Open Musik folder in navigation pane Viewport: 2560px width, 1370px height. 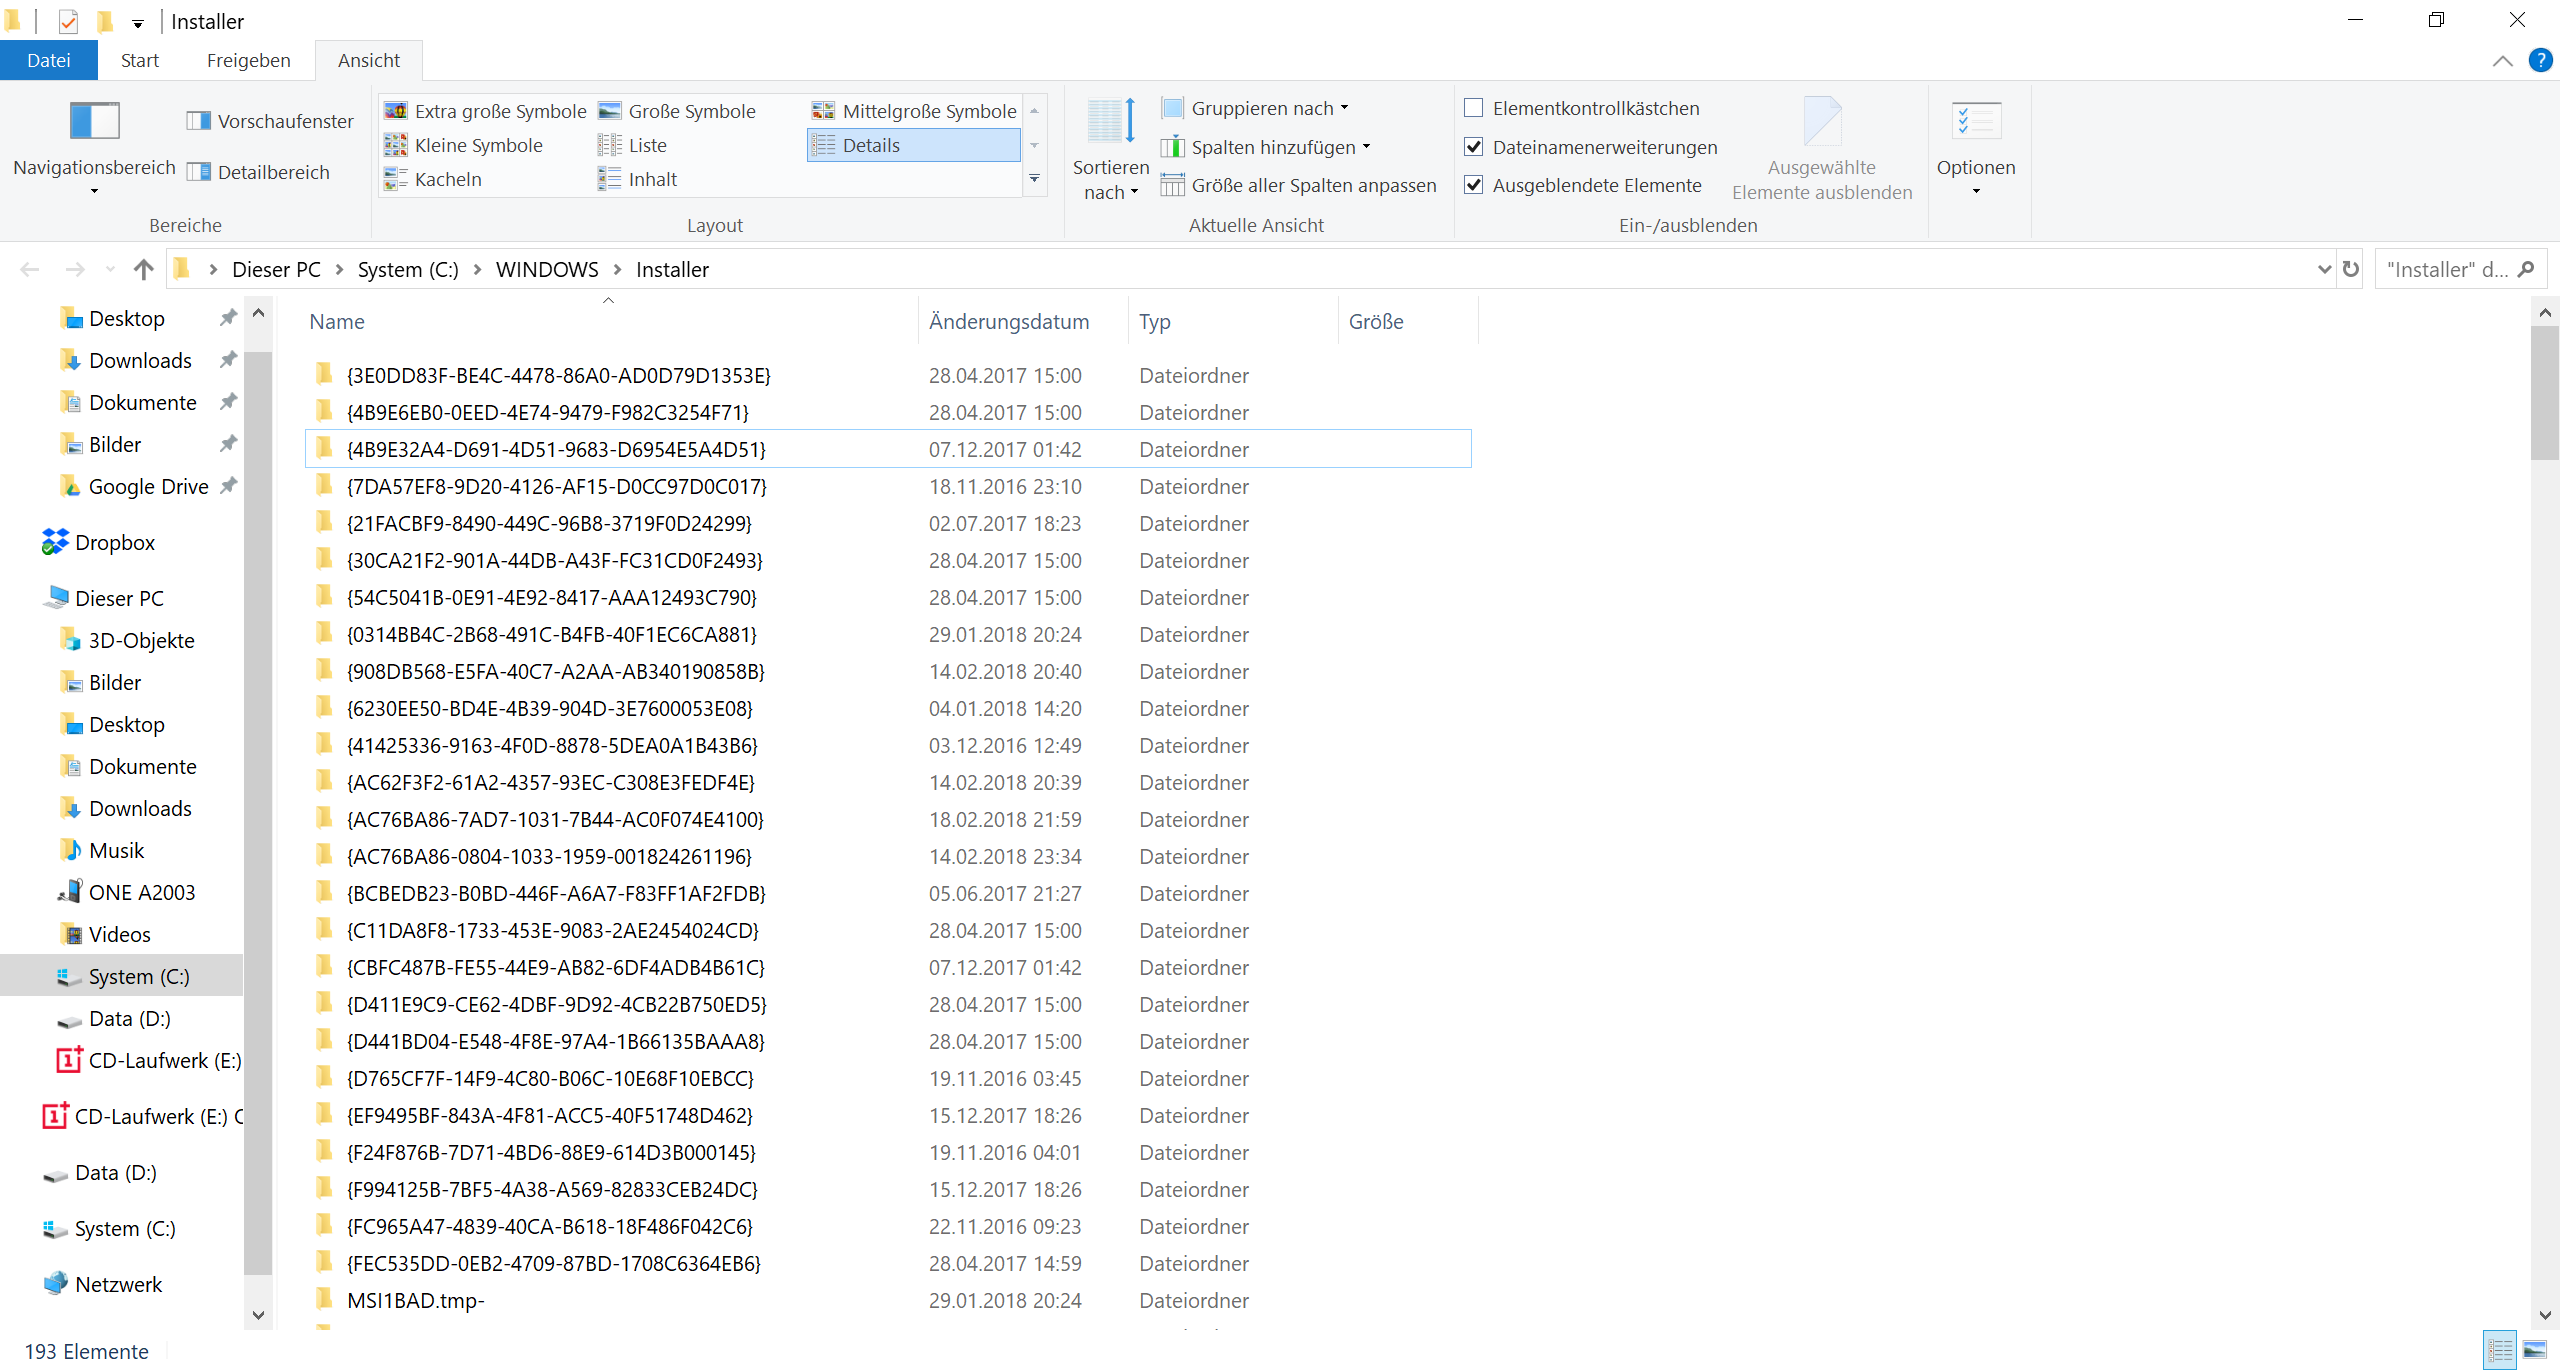101,850
